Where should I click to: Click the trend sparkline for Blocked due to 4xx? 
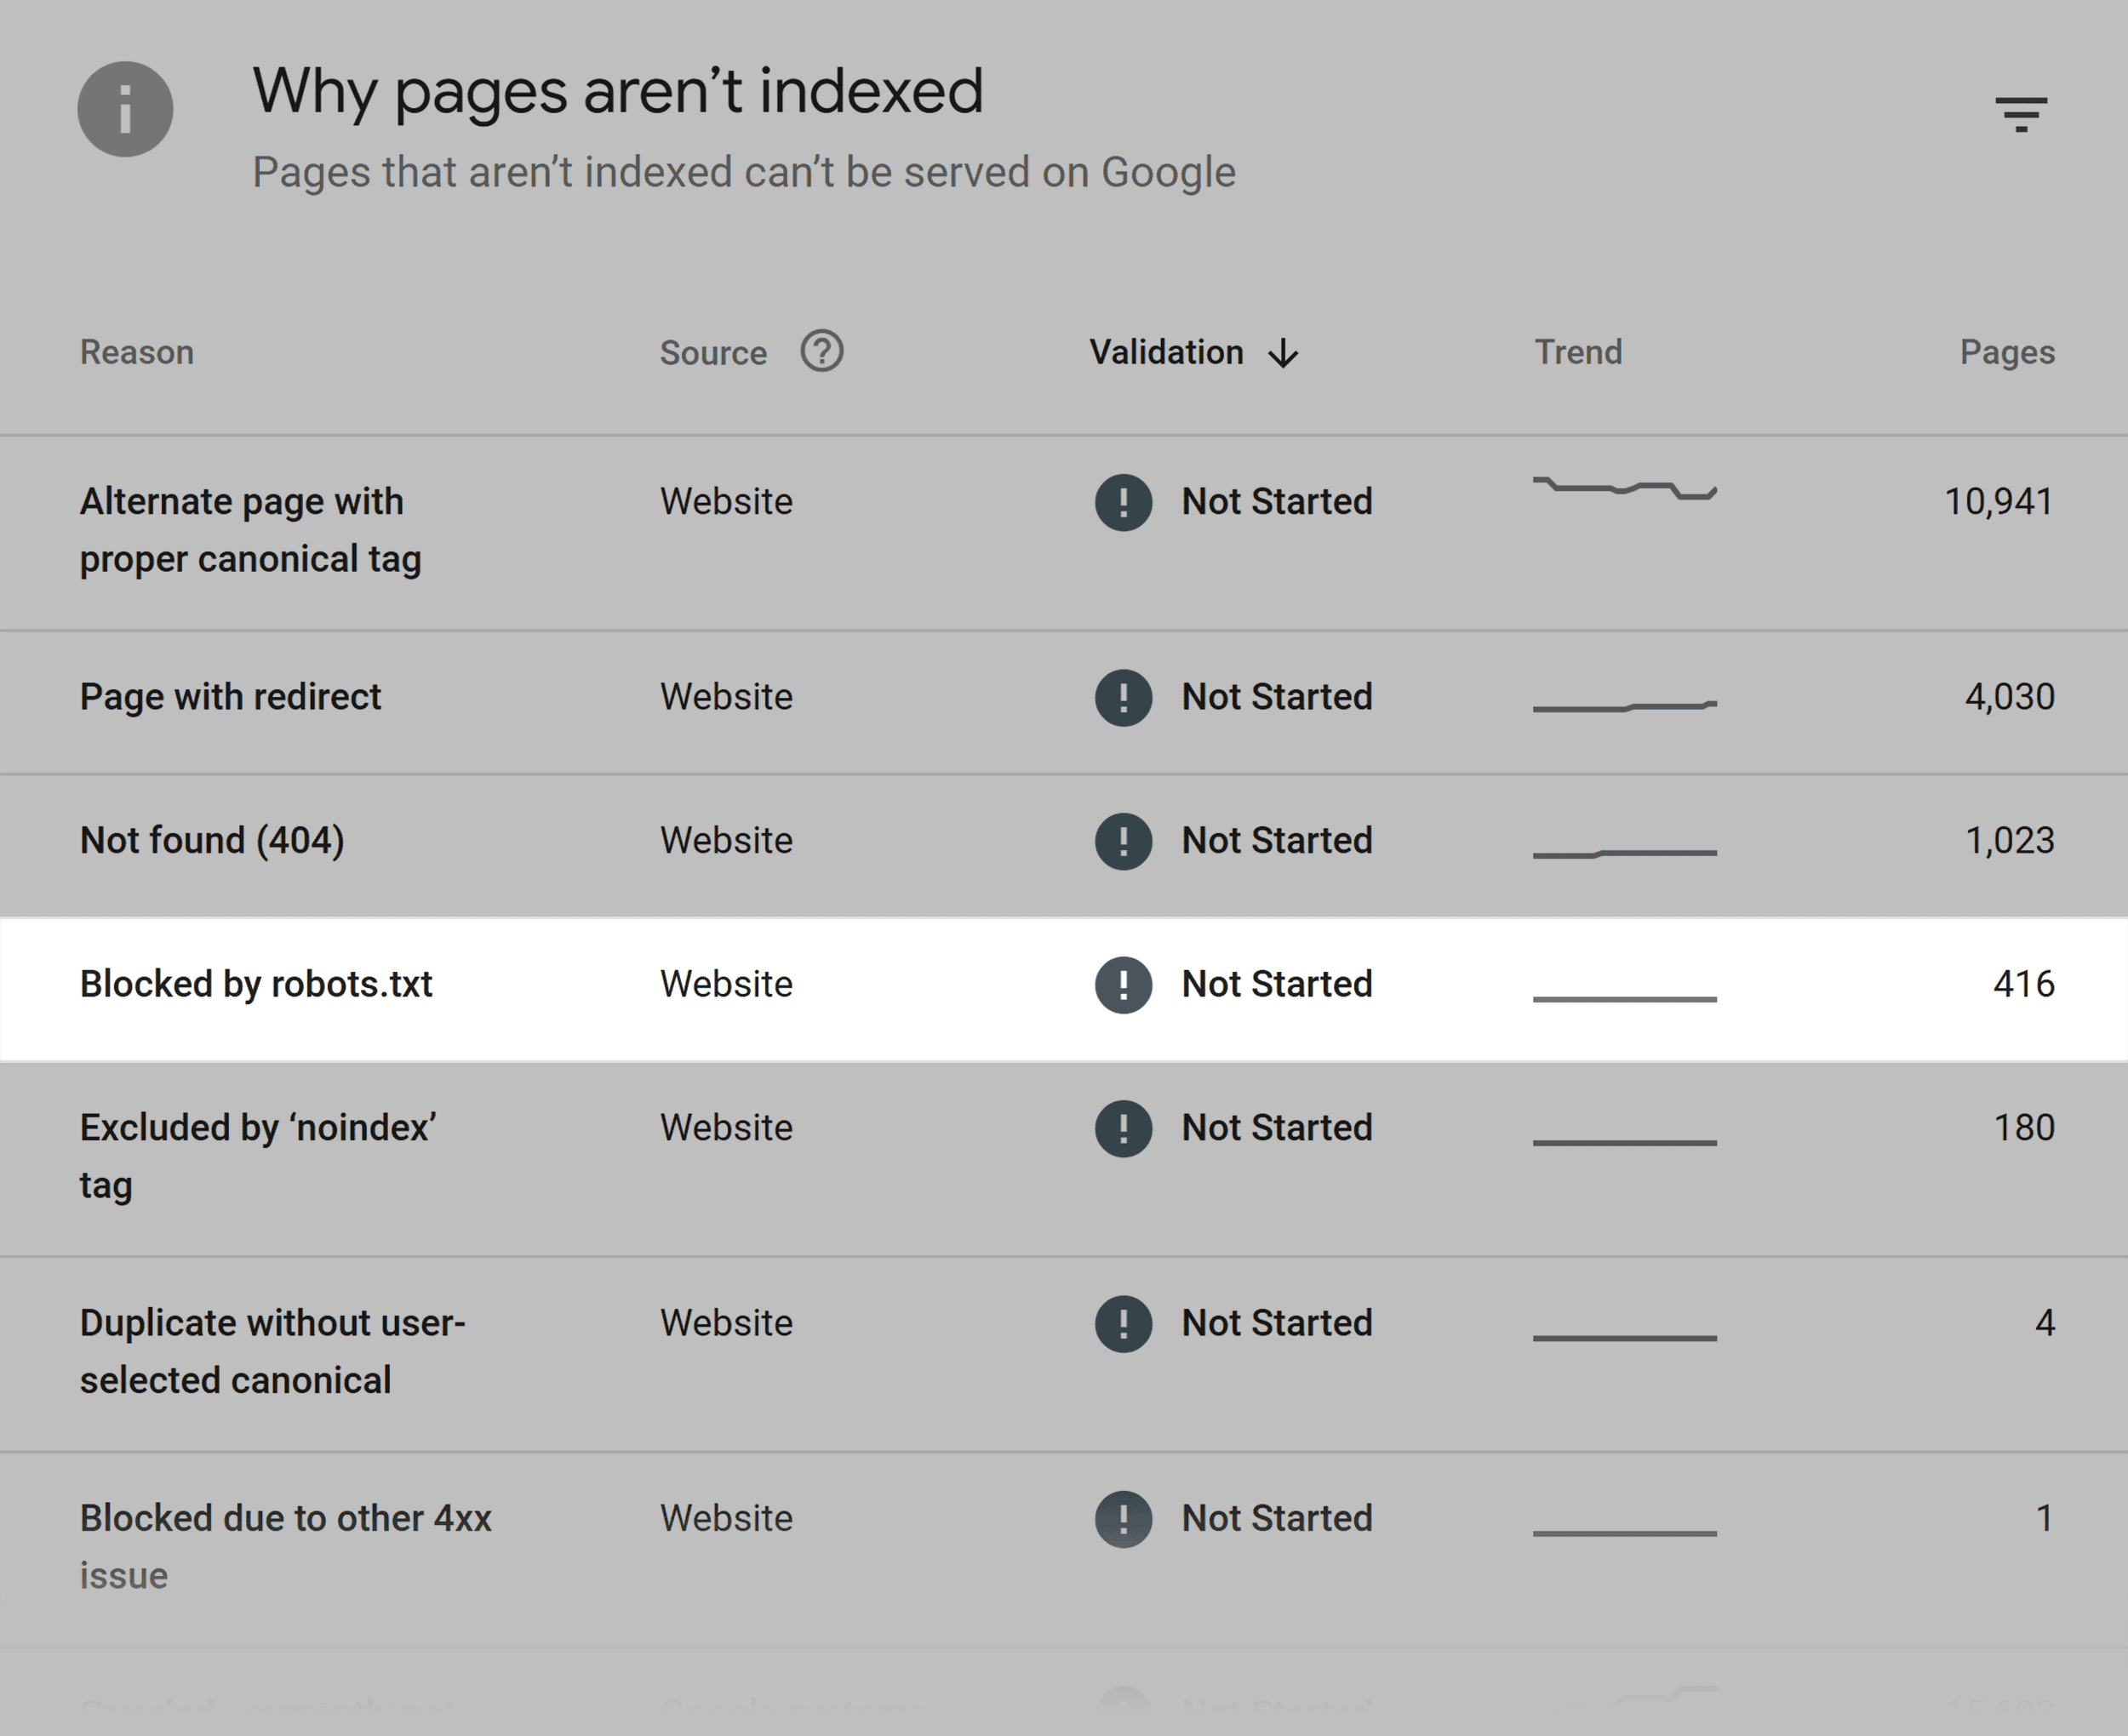click(x=1625, y=1533)
